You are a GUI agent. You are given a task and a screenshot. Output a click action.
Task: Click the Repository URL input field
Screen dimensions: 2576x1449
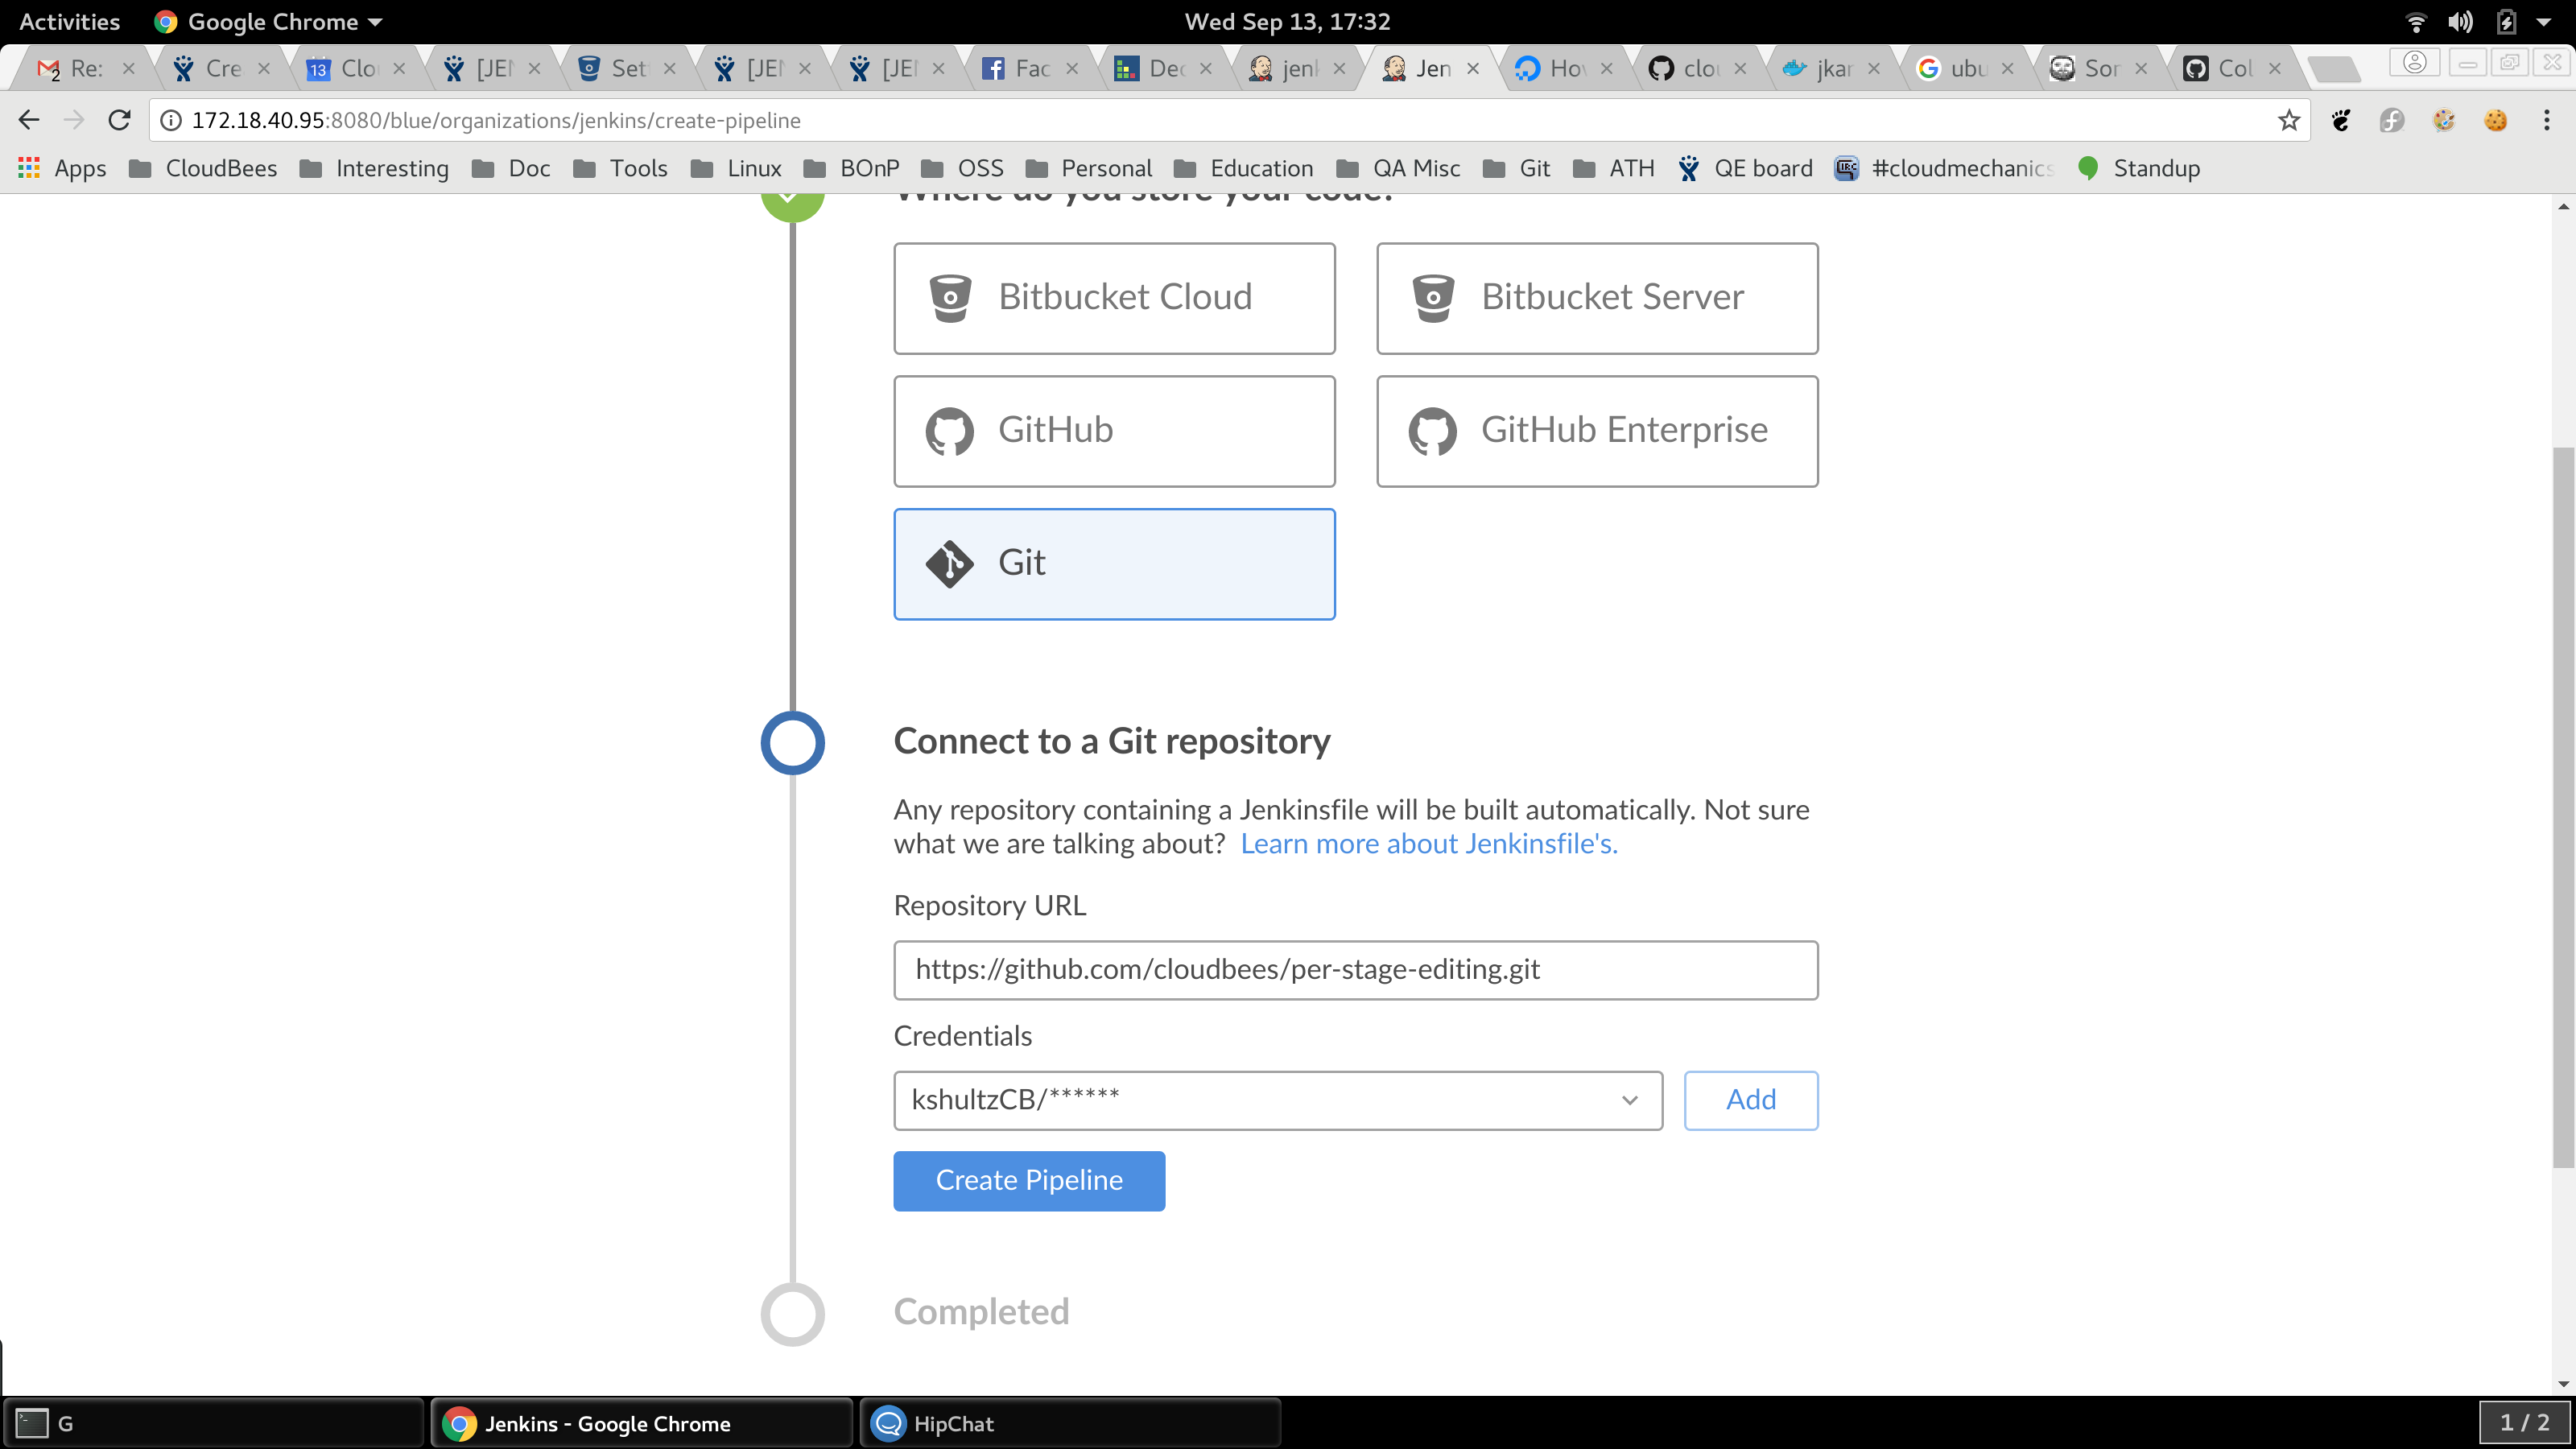(x=1355, y=969)
